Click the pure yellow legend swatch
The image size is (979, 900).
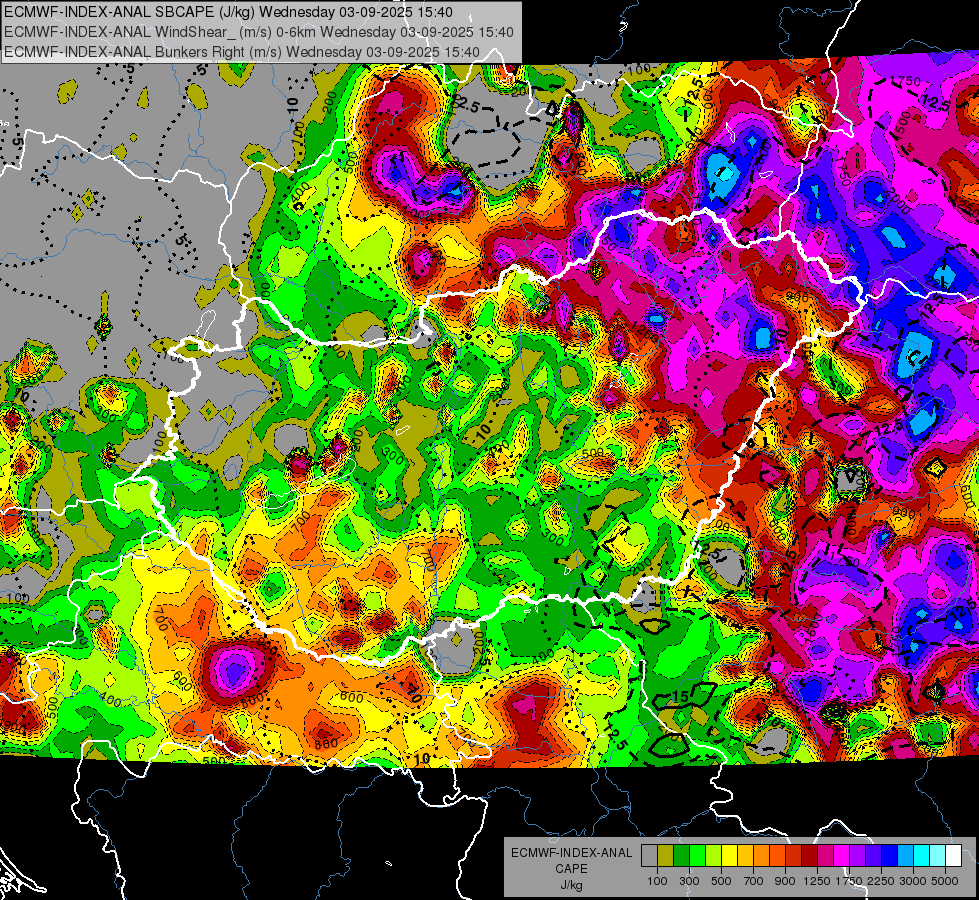730,856
